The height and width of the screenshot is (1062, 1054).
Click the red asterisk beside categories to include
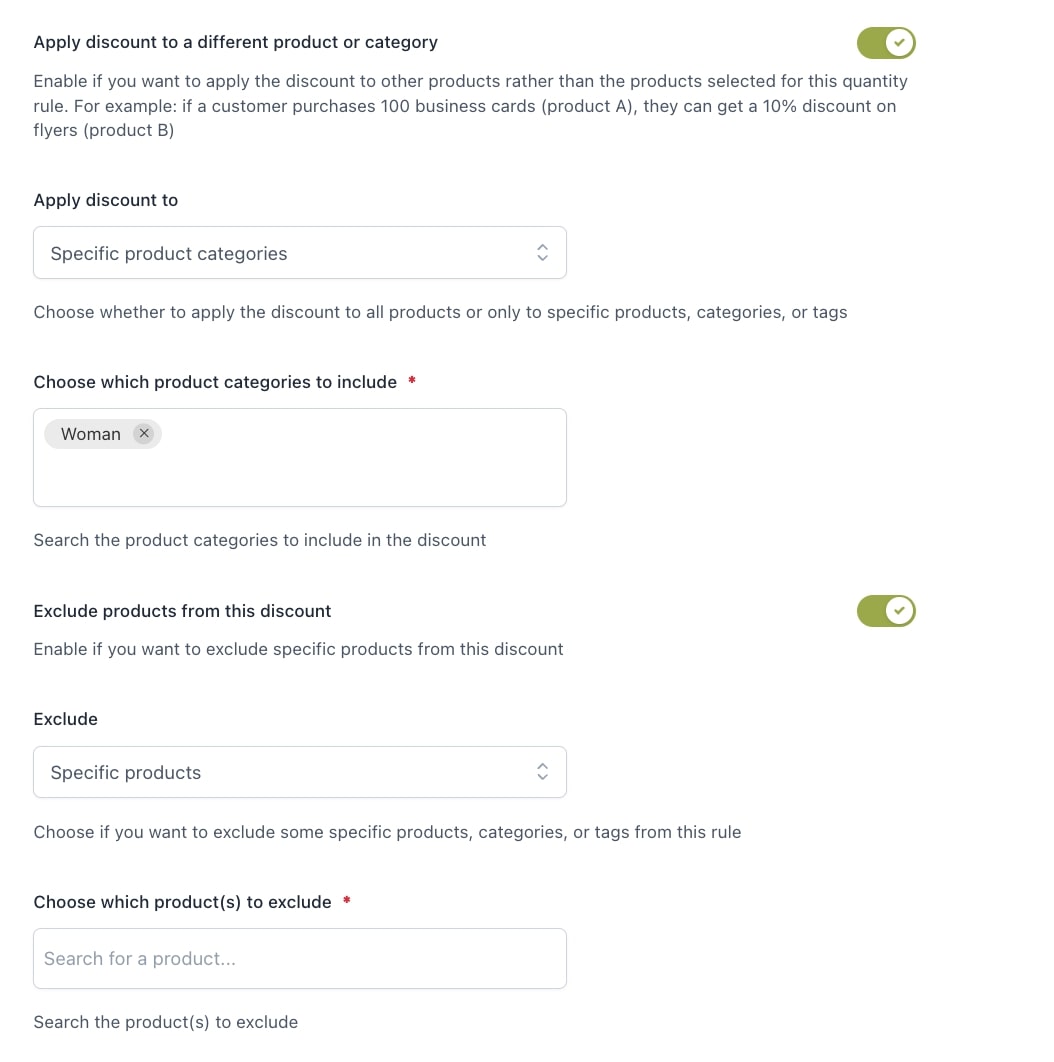tap(412, 381)
